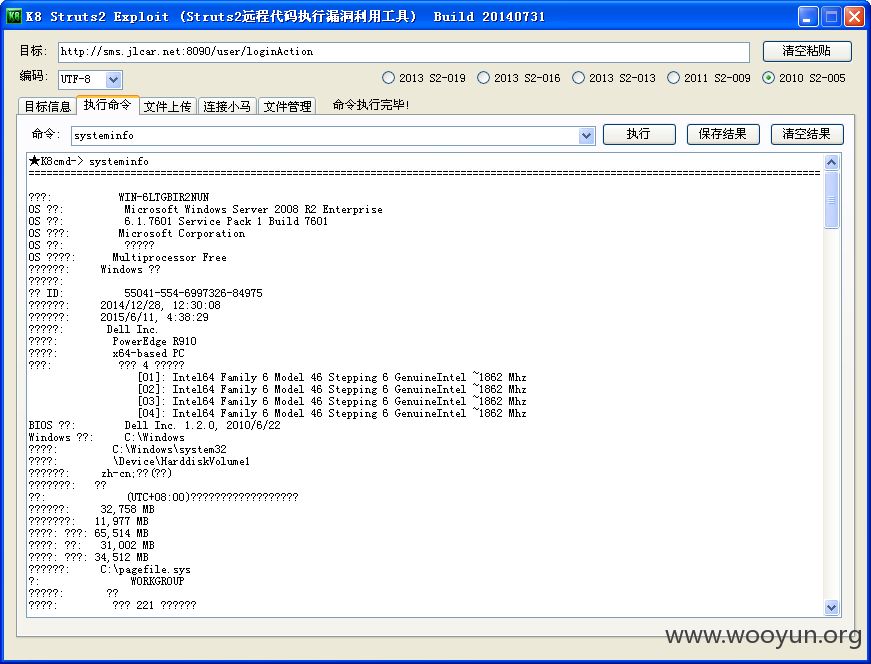Click the target URL input field
Viewport: 871px width, 664px height.
click(404, 52)
